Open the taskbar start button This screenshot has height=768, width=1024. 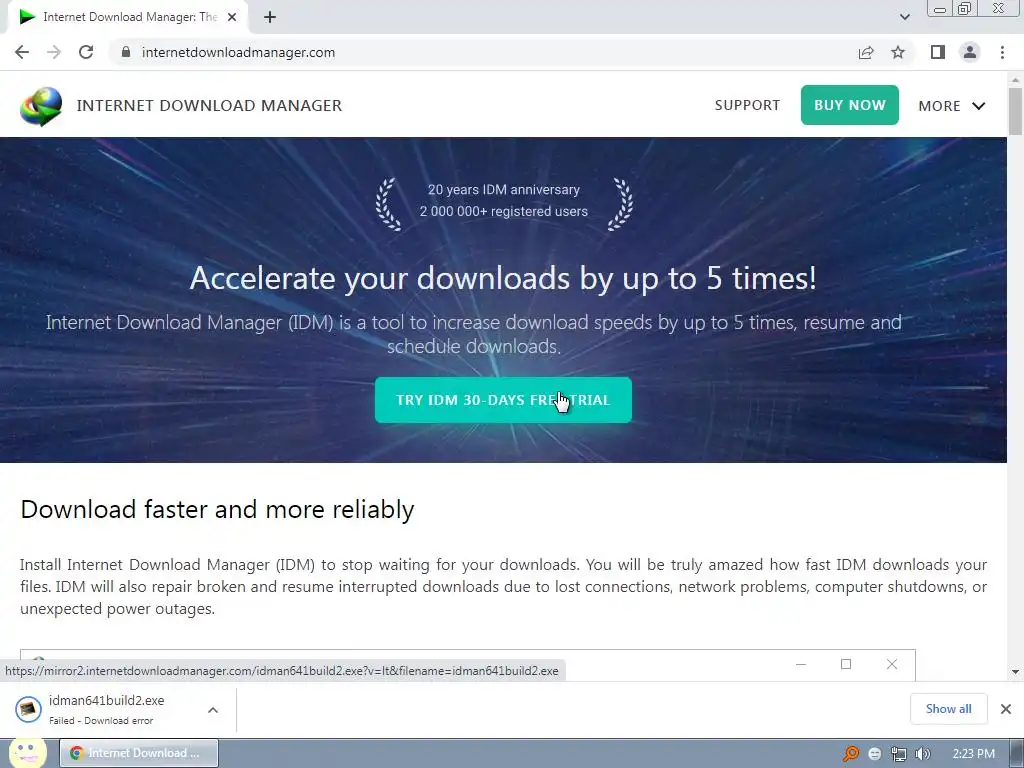click(x=27, y=753)
